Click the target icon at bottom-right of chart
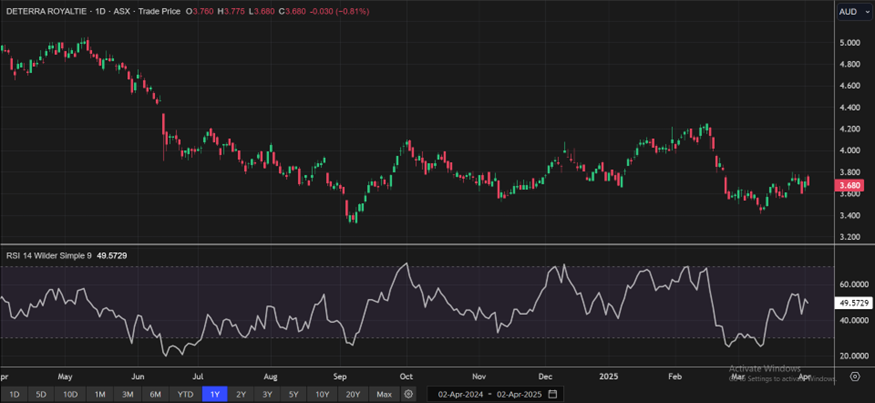 click(854, 377)
